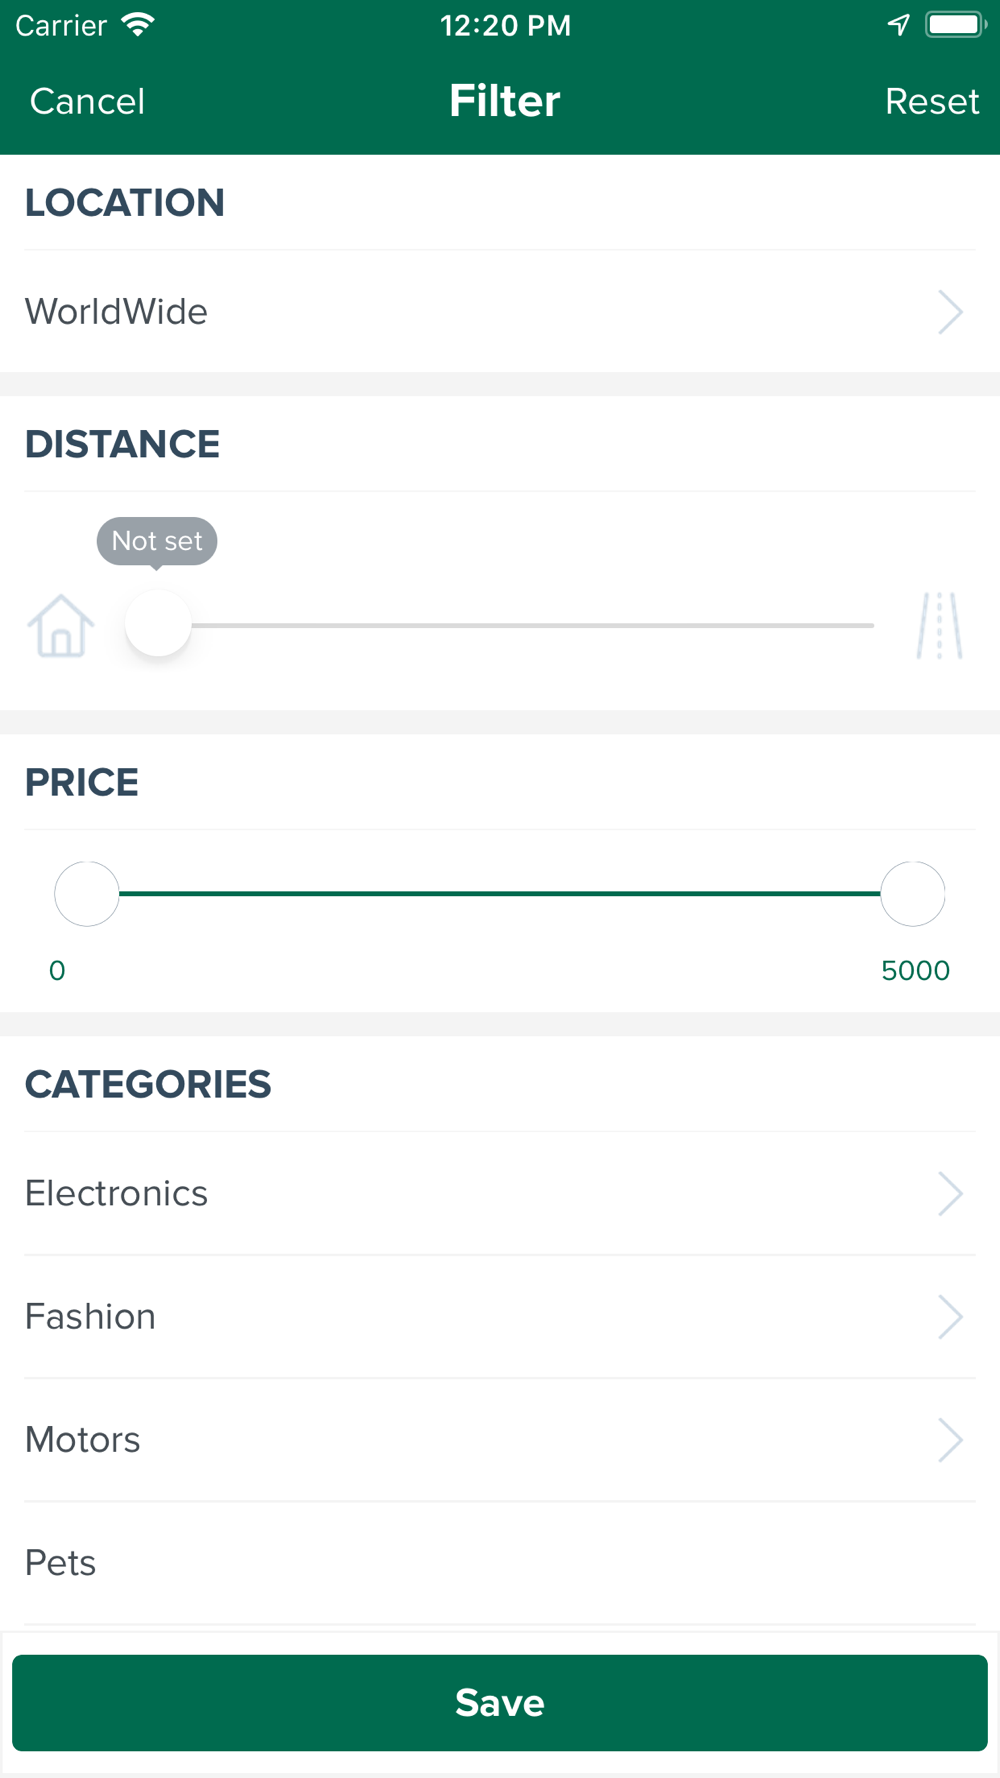Expand the Electronics category chevron
The height and width of the screenshot is (1778, 1000).
coord(950,1193)
